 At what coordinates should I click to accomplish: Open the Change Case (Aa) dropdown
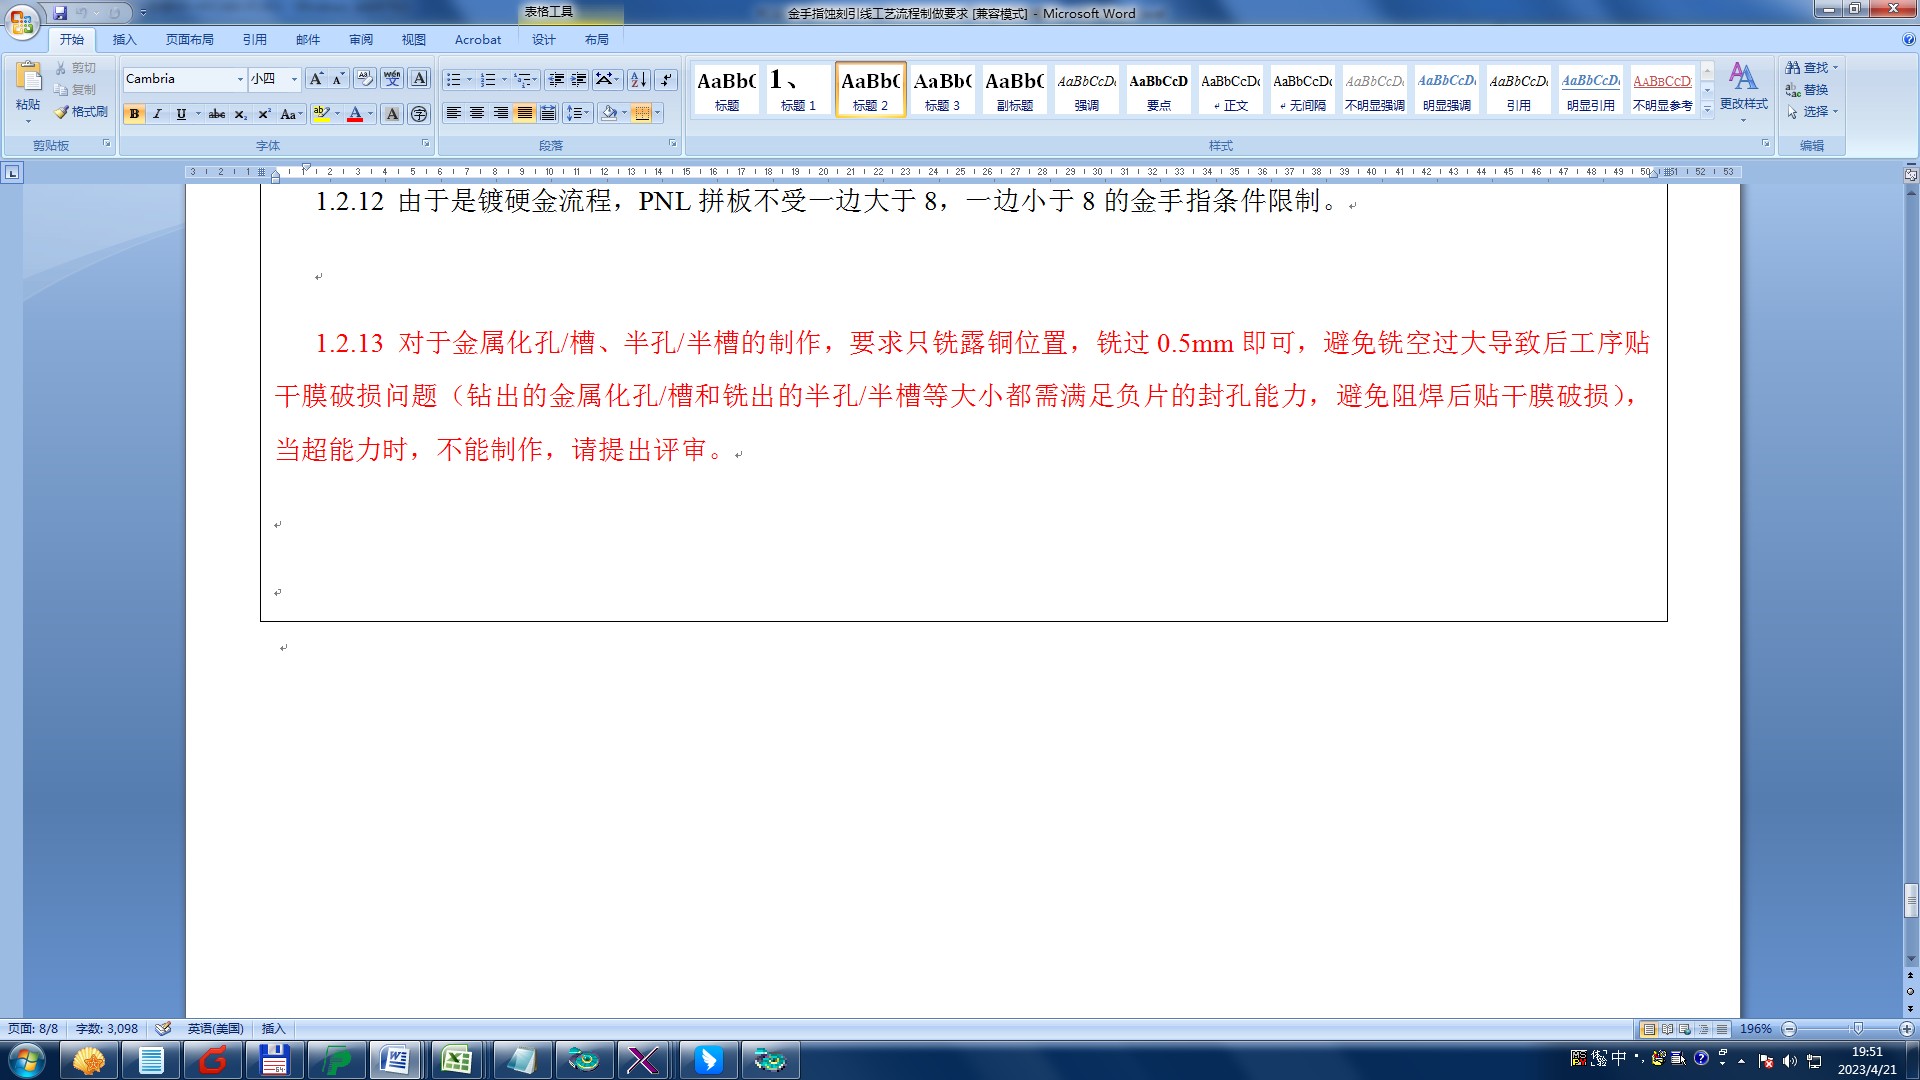291,114
